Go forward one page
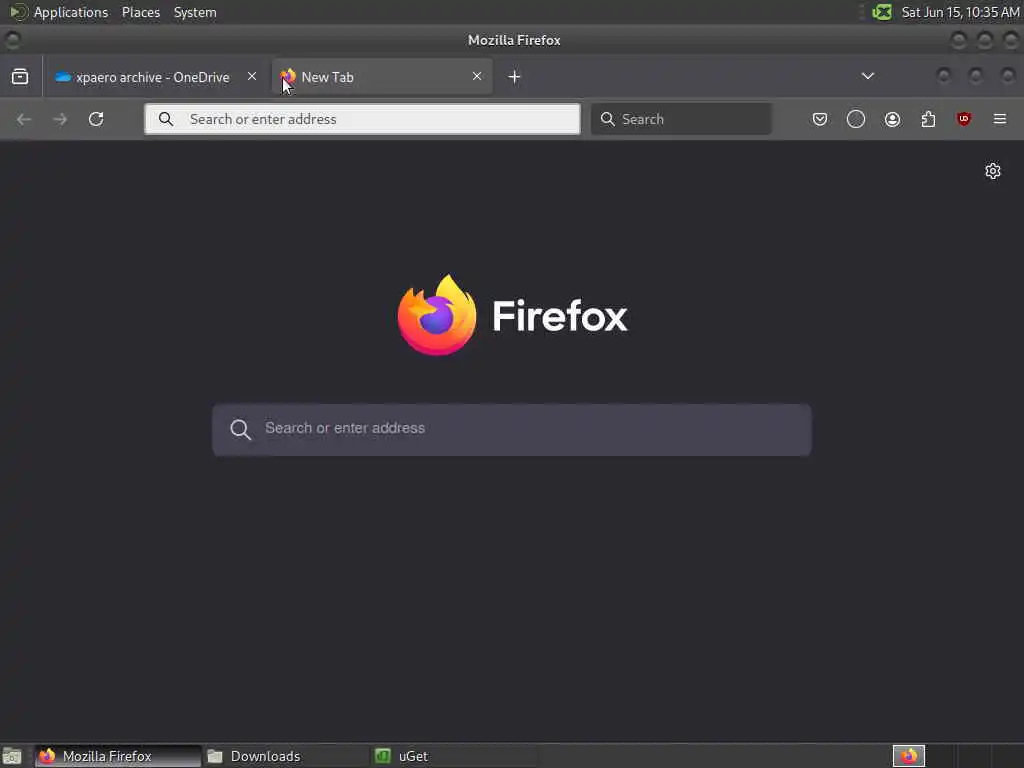The width and height of the screenshot is (1024, 768). [x=60, y=119]
